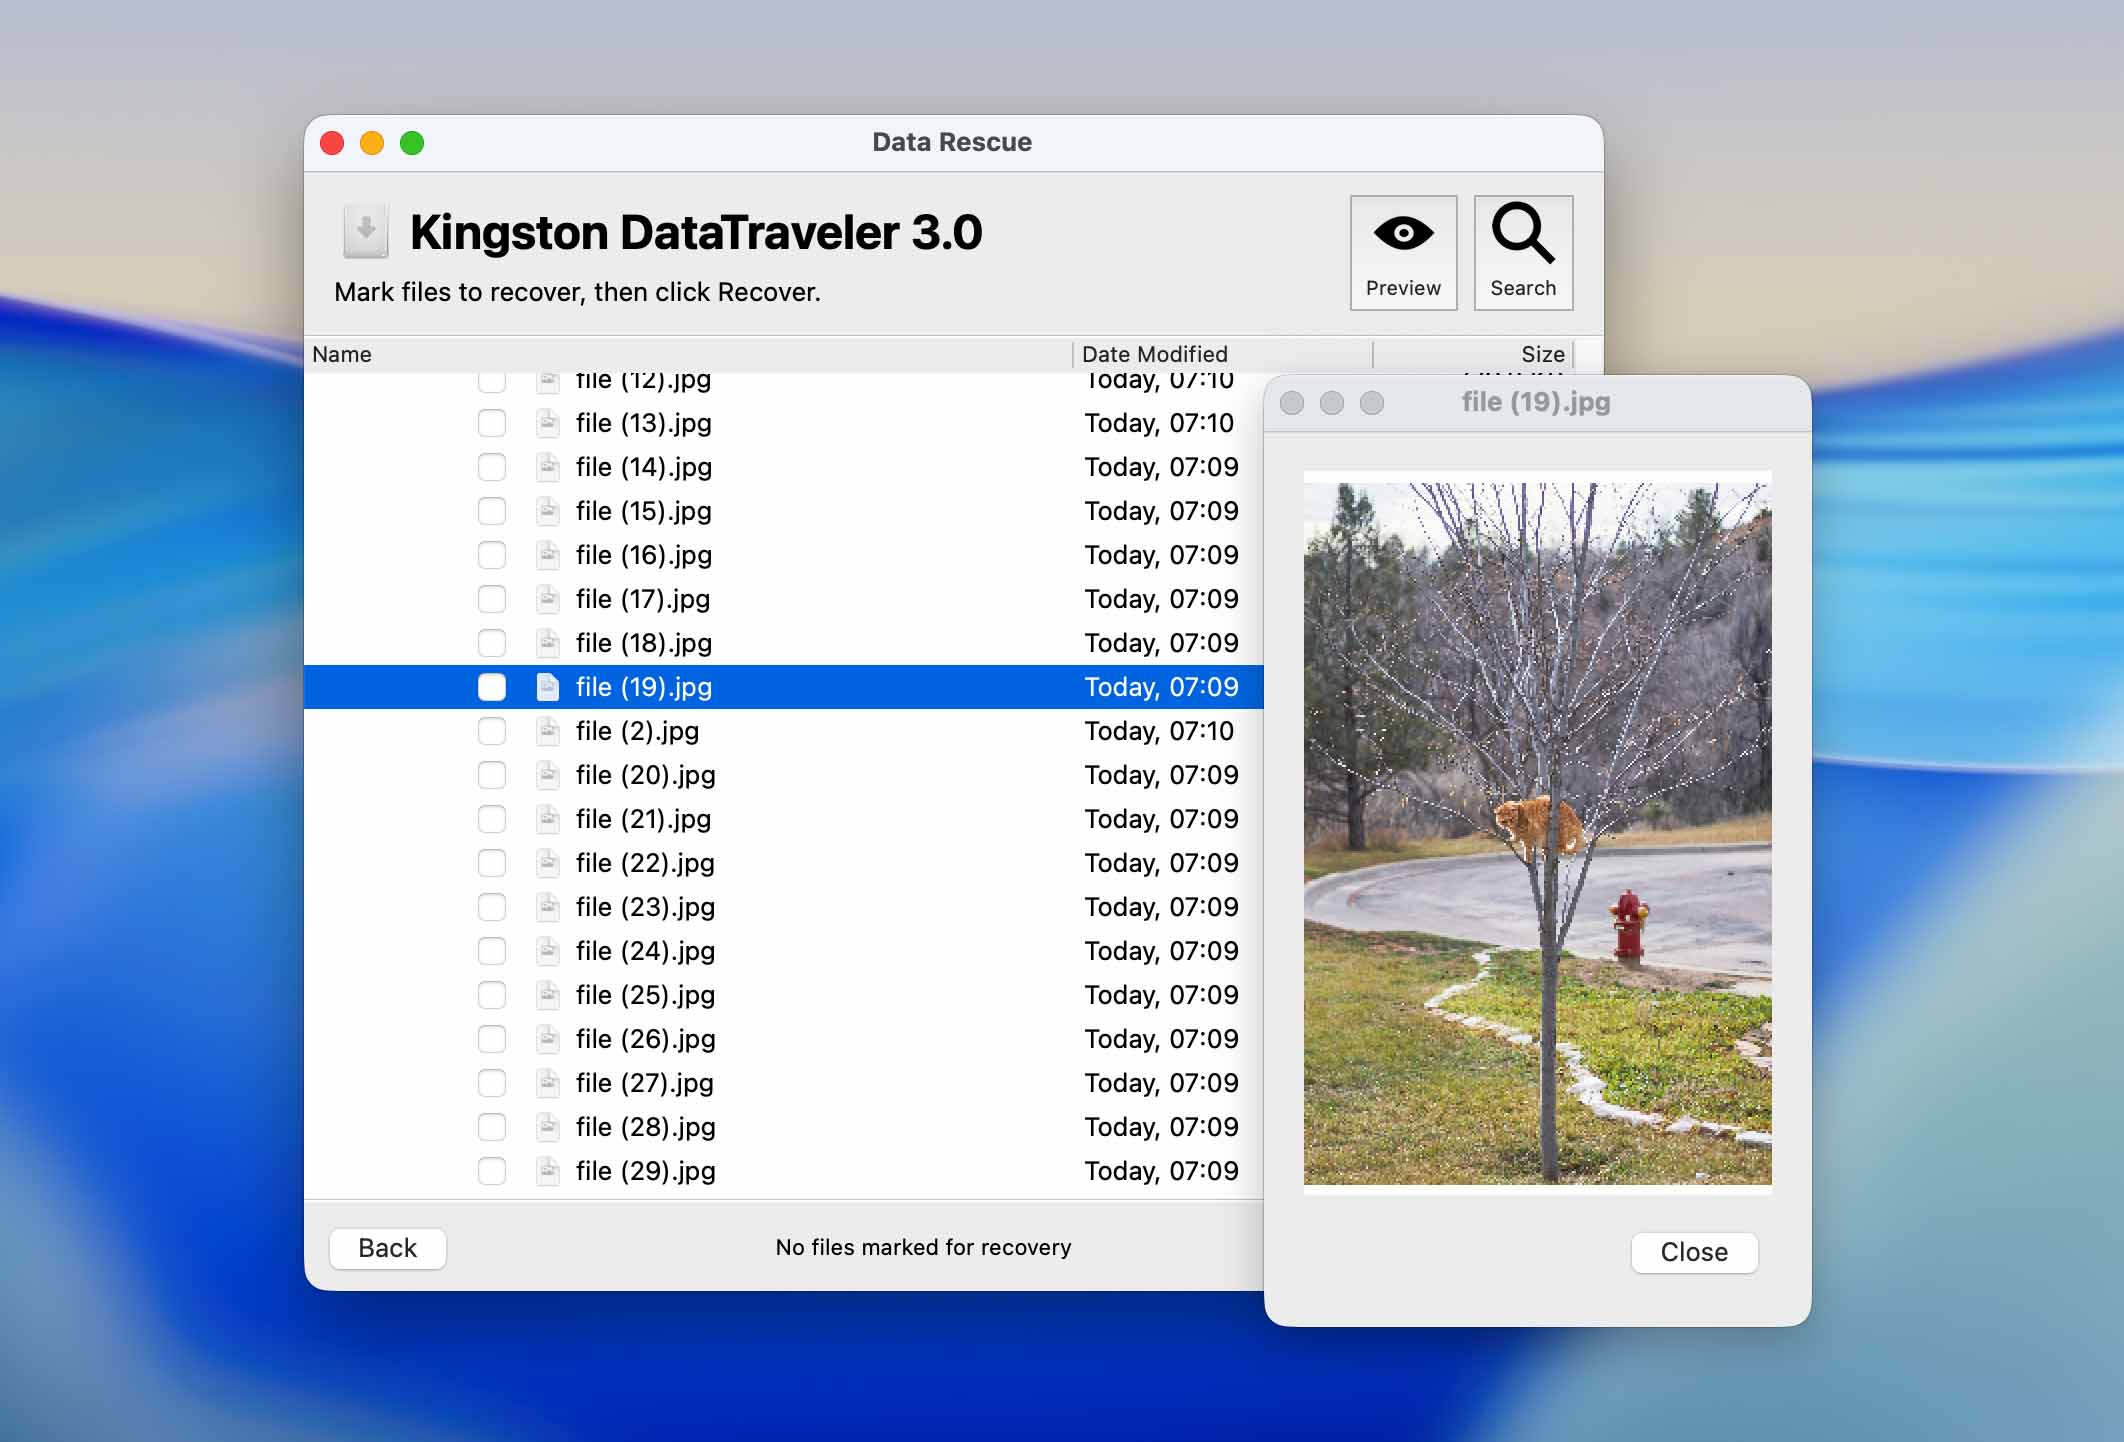Tick the checkbox next to file (24).jpg
The width and height of the screenshot is (2124, 1442).
492,951
